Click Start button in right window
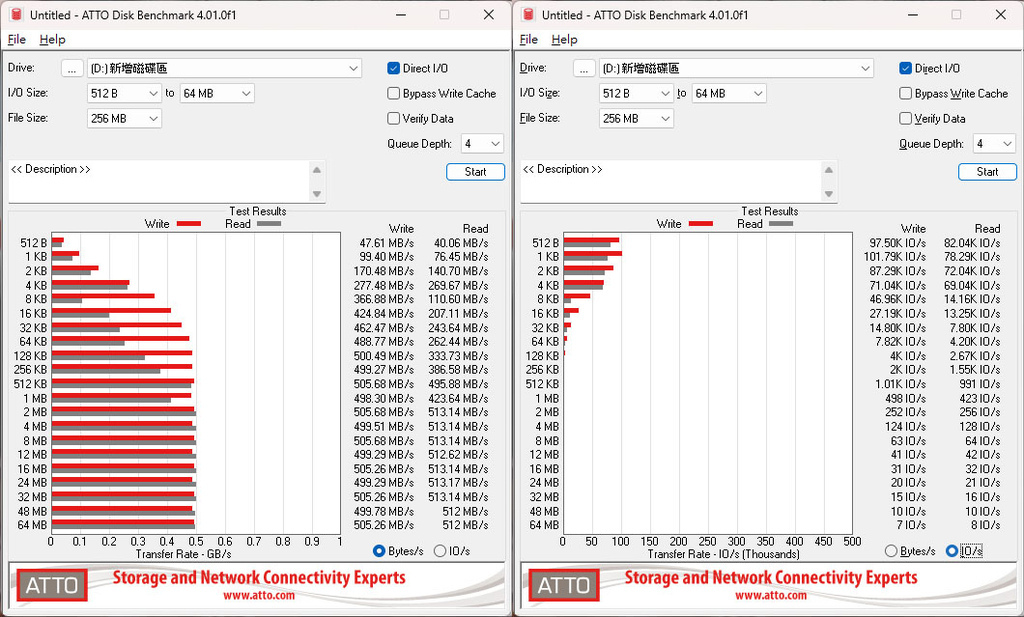This screenshot has width=1024, height=617. 987,172
